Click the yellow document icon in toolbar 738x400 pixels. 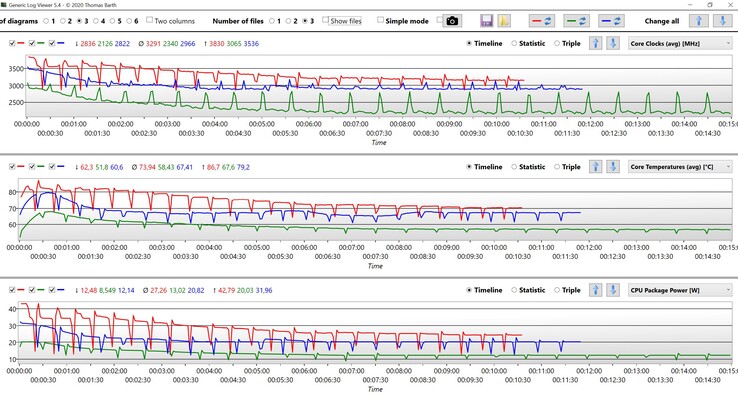point(504,21)
